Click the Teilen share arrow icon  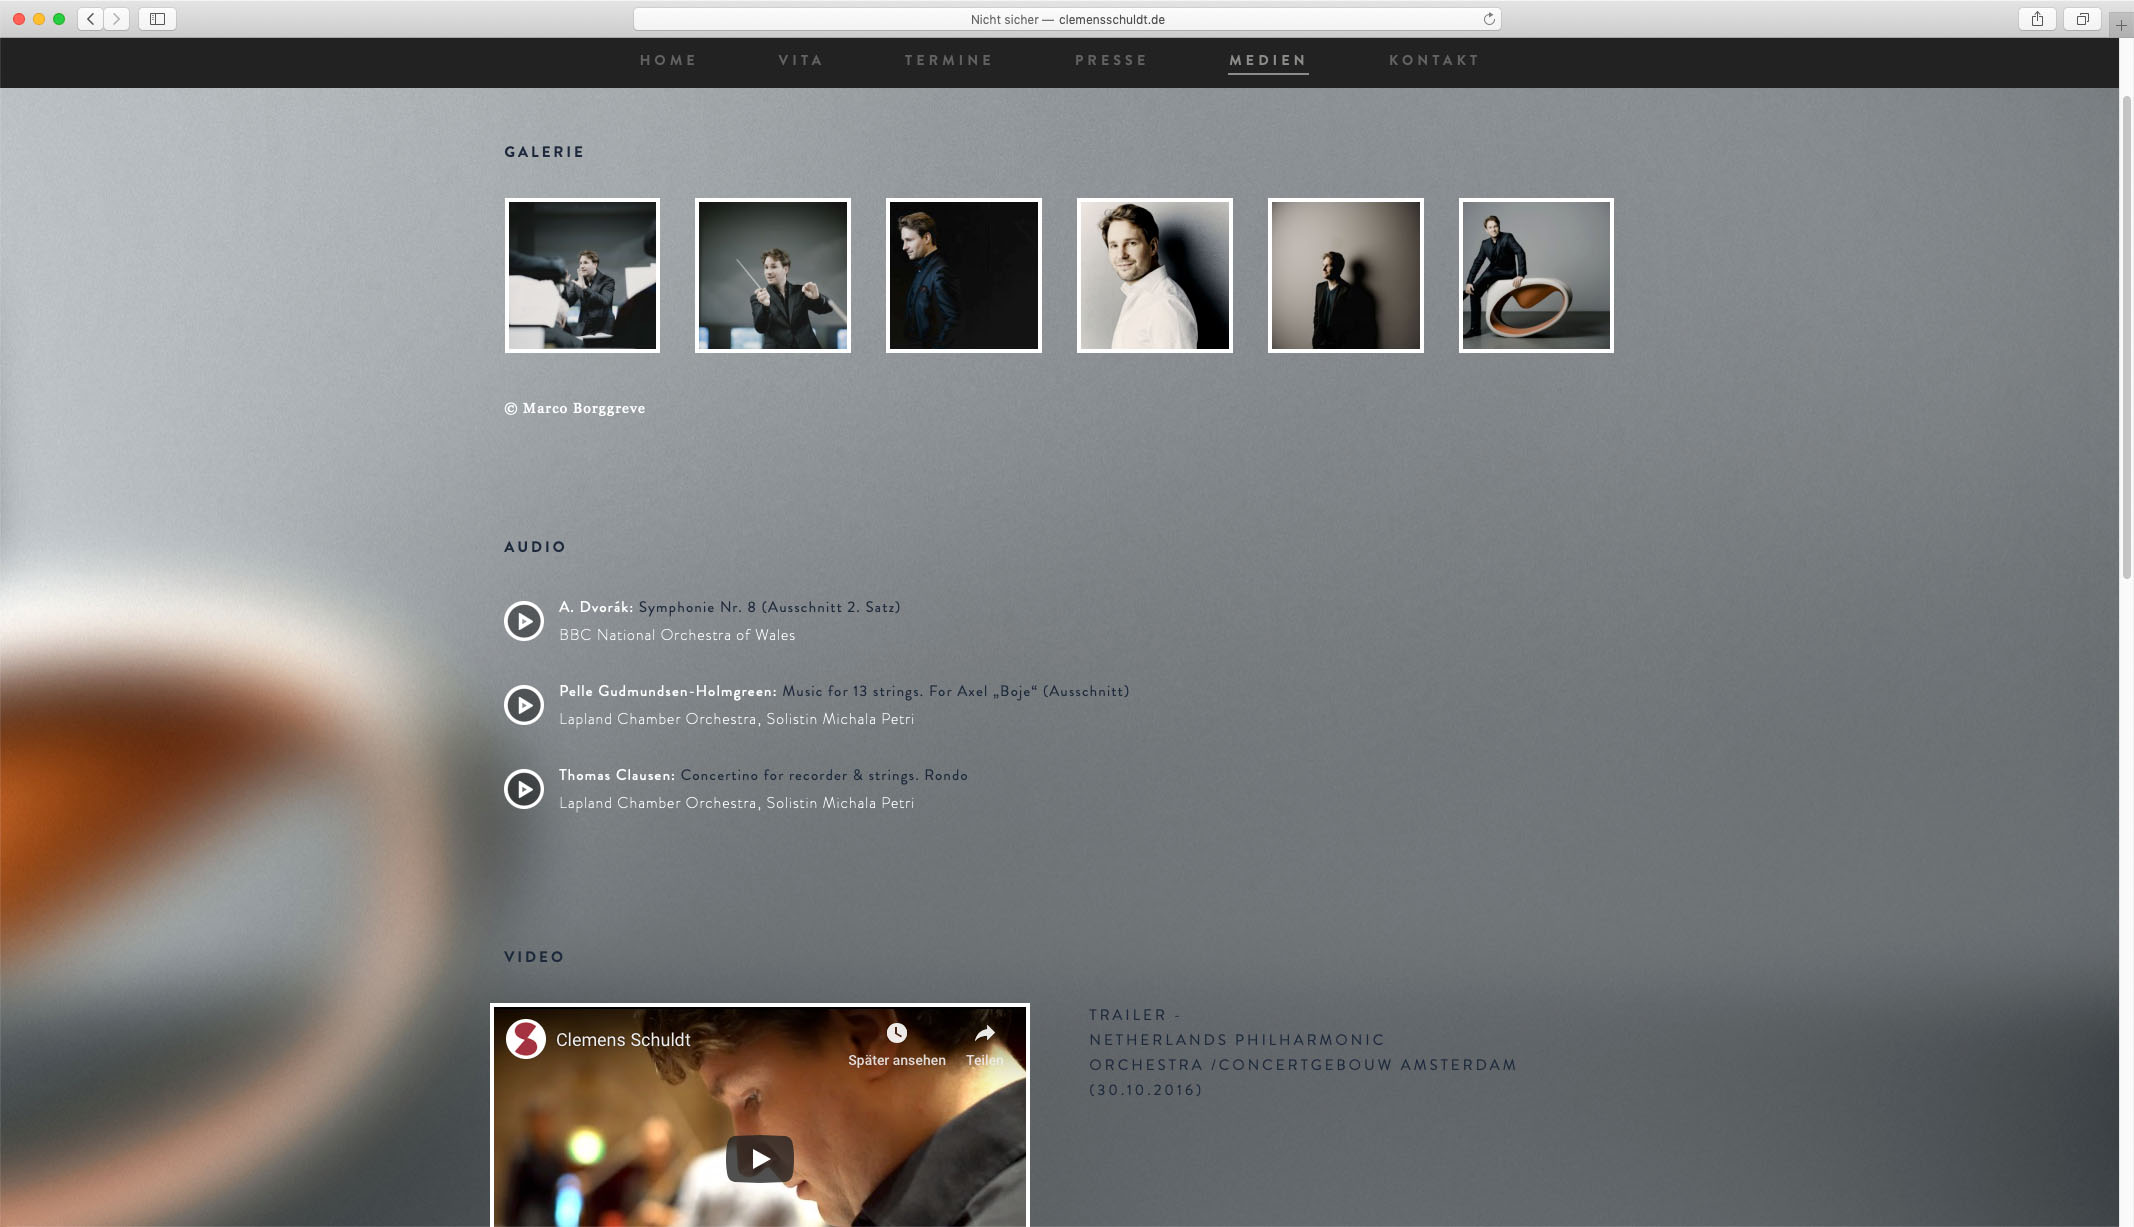click(984, 1033)
